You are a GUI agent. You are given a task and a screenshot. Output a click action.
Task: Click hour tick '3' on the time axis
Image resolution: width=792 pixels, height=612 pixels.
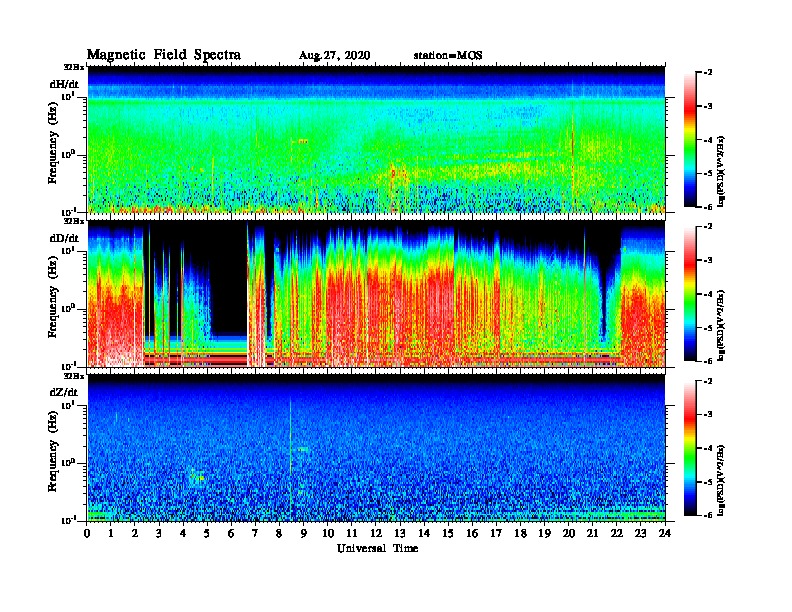tap(159, 533)
